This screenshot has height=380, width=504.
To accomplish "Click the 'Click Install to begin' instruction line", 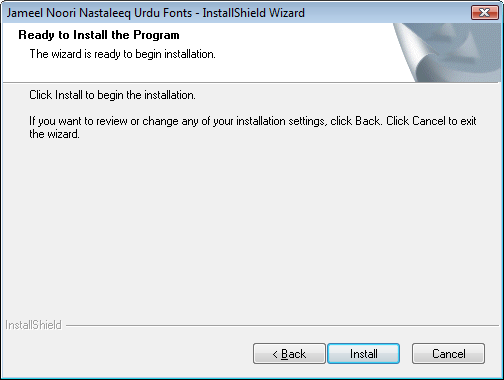I will 112,95.
